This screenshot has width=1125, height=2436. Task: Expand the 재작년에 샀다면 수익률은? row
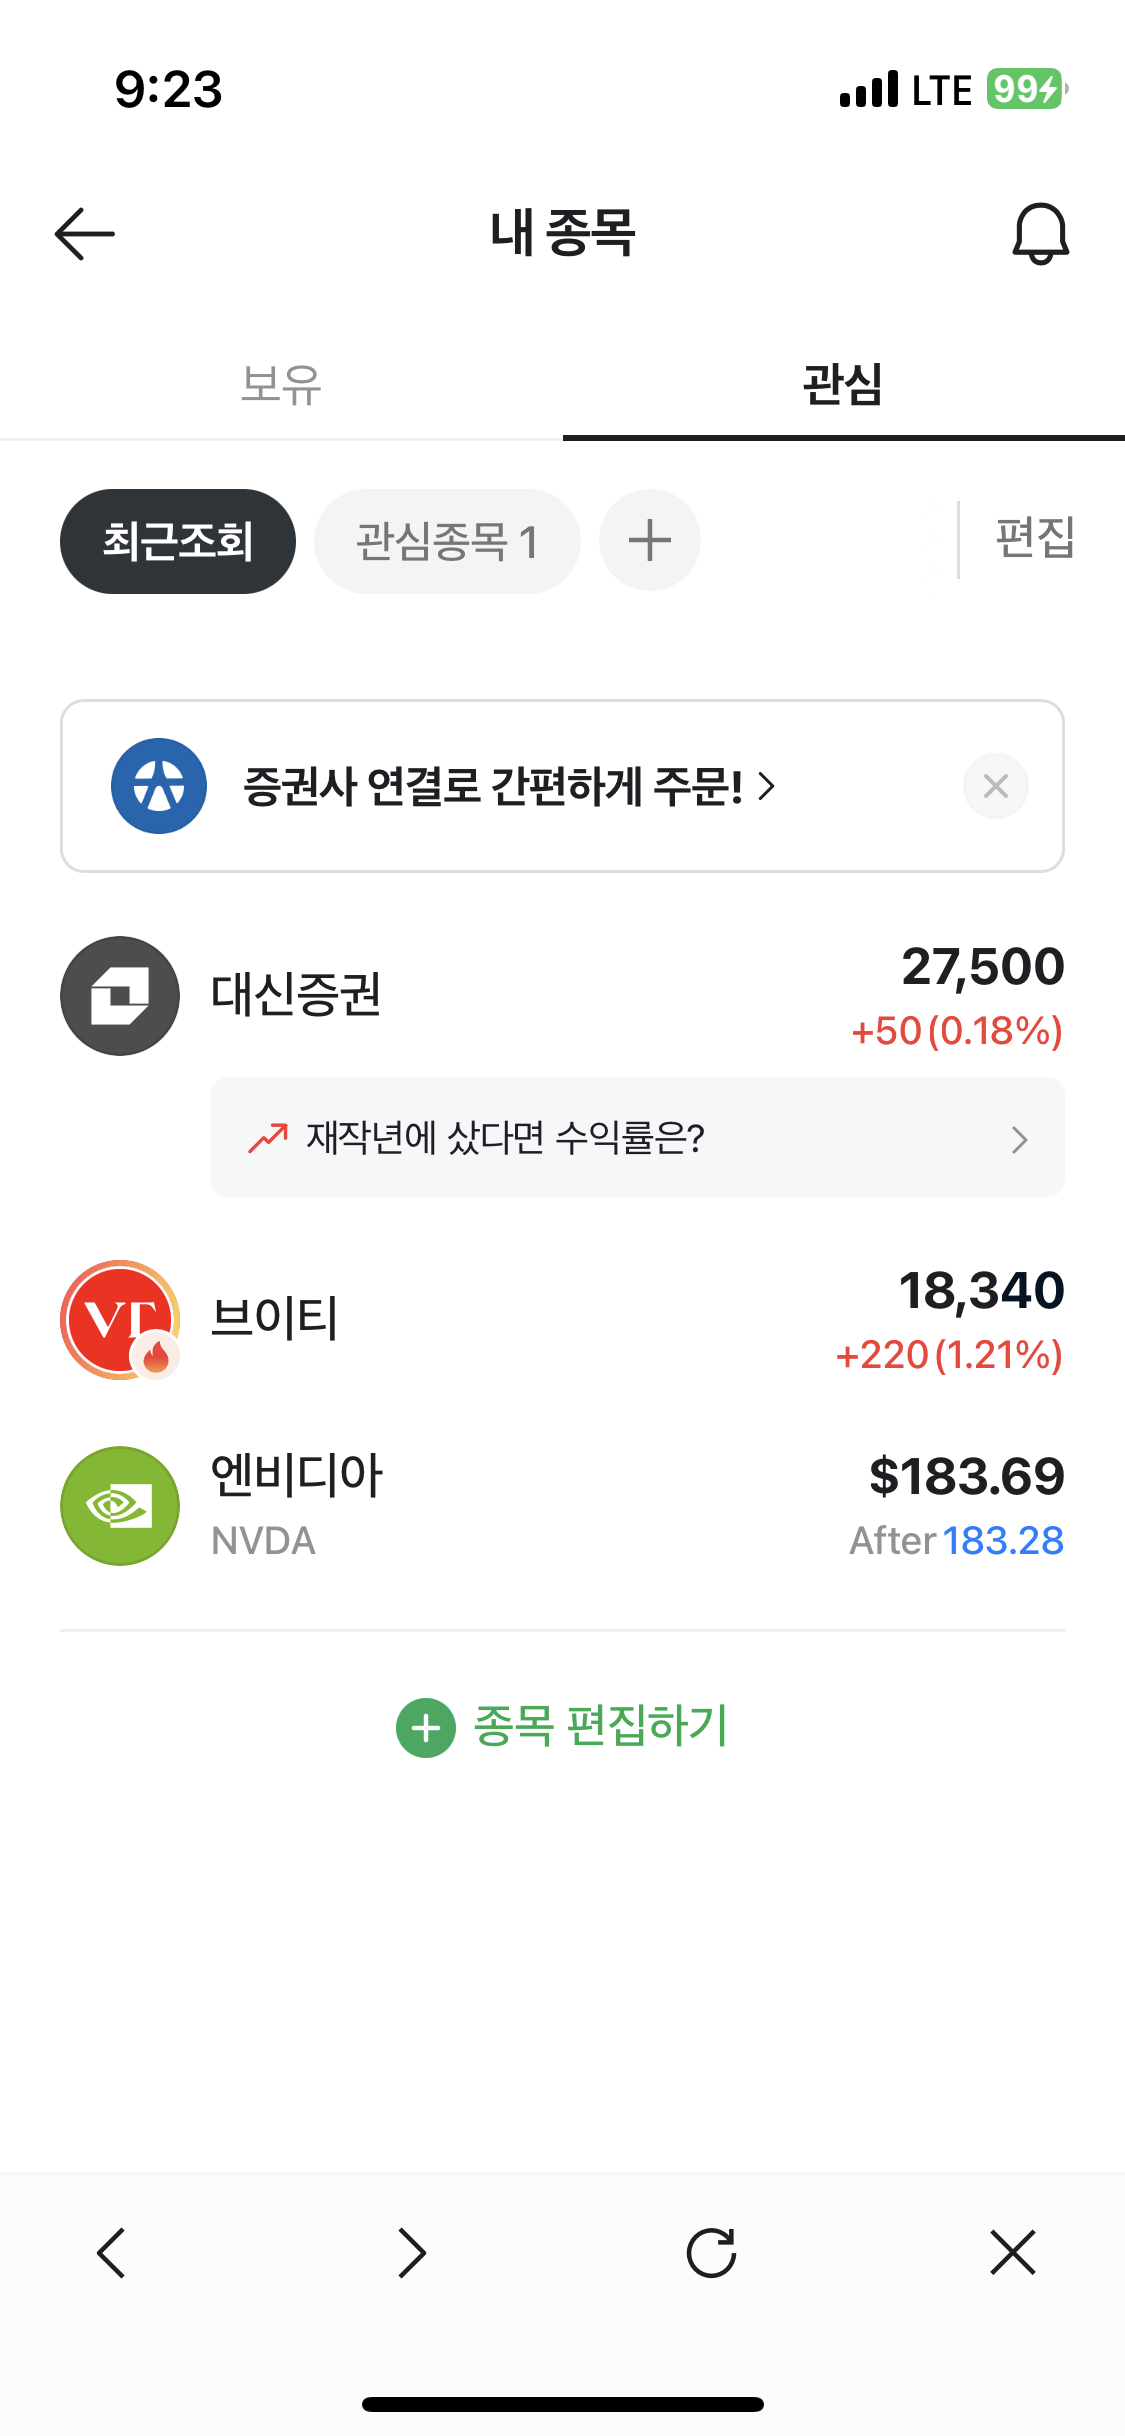pyautogui.click(x=637, y=1138)
